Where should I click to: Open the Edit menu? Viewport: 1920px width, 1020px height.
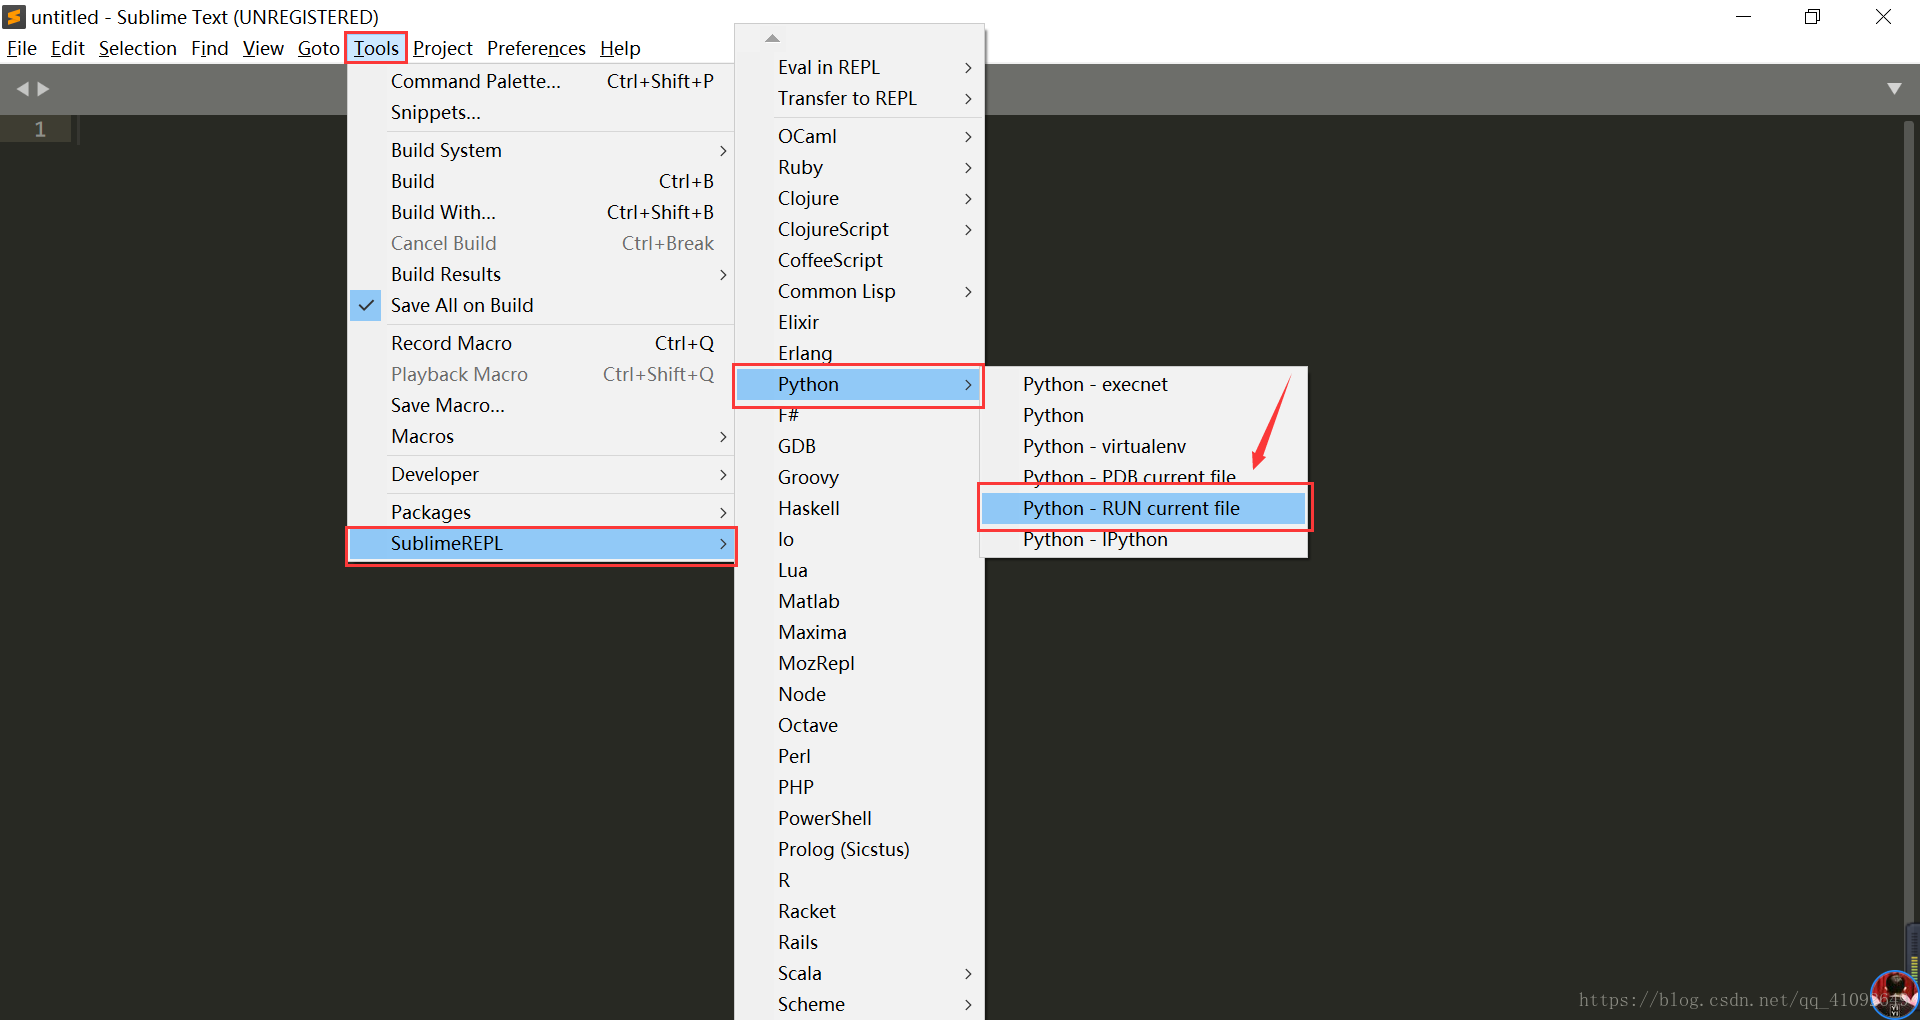pos(67,48)
